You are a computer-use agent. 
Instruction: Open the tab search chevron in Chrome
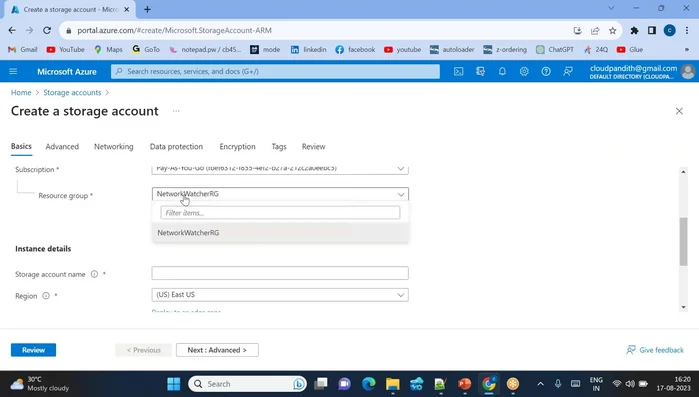[611, 8]
